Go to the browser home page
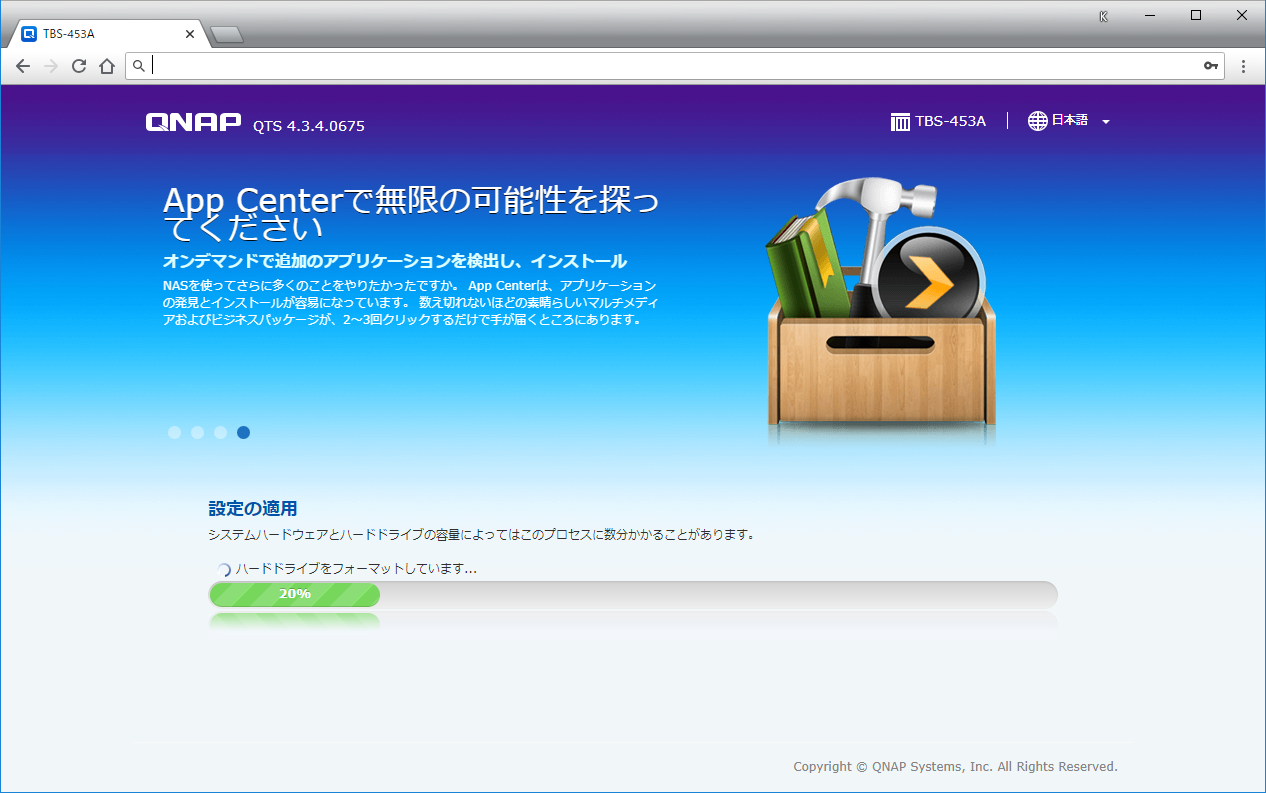The height and width of the screenshot is (793, 1266). [x=107, y=66]
